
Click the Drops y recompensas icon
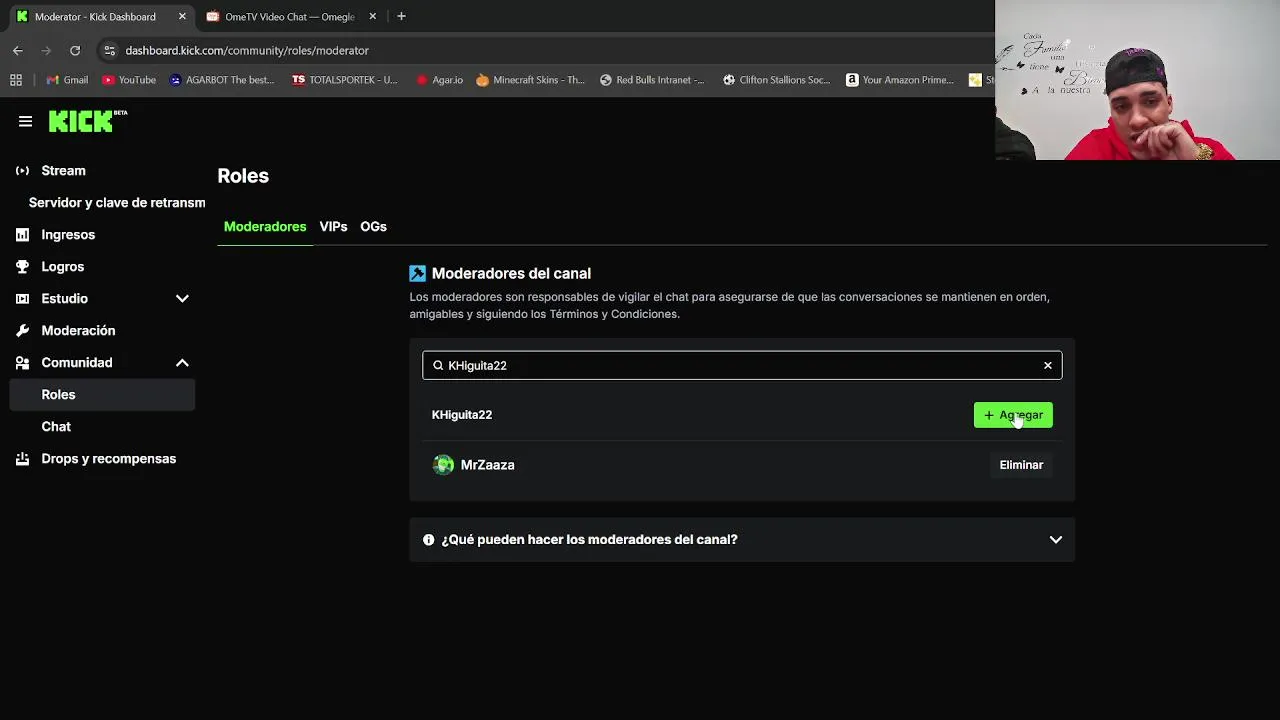(22, 459)
